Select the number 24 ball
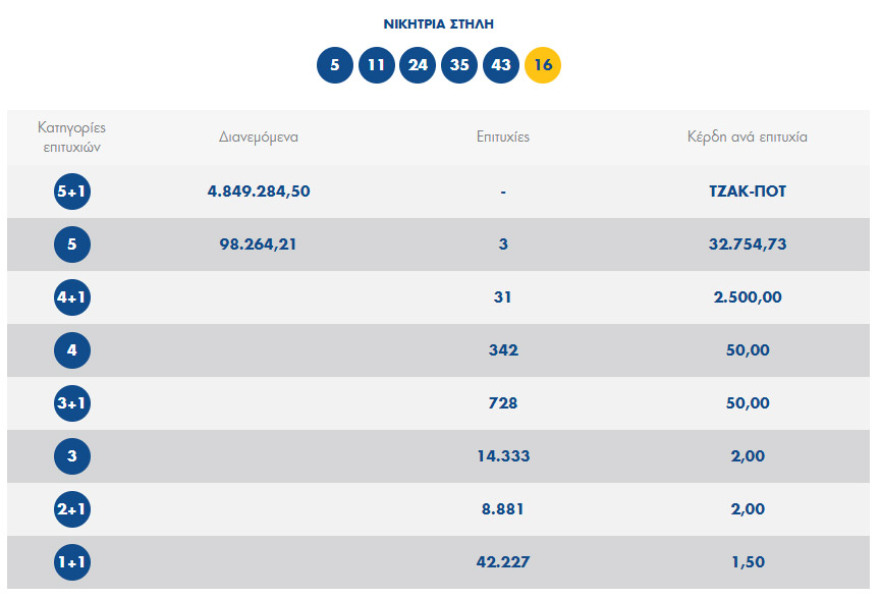The image size is (880, 599). tap(418, 66)
